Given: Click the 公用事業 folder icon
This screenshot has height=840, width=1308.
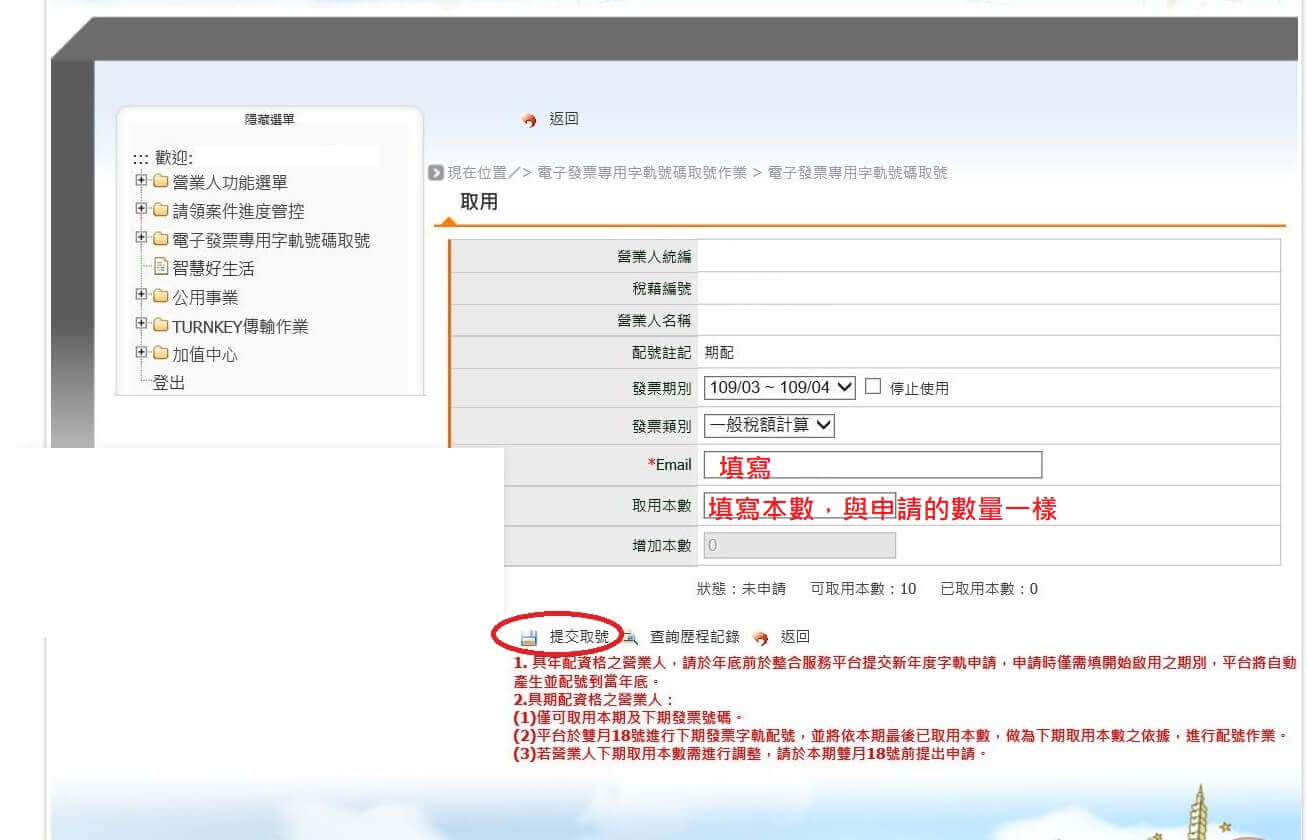Looking at the screenshot, I should [160, 297].
